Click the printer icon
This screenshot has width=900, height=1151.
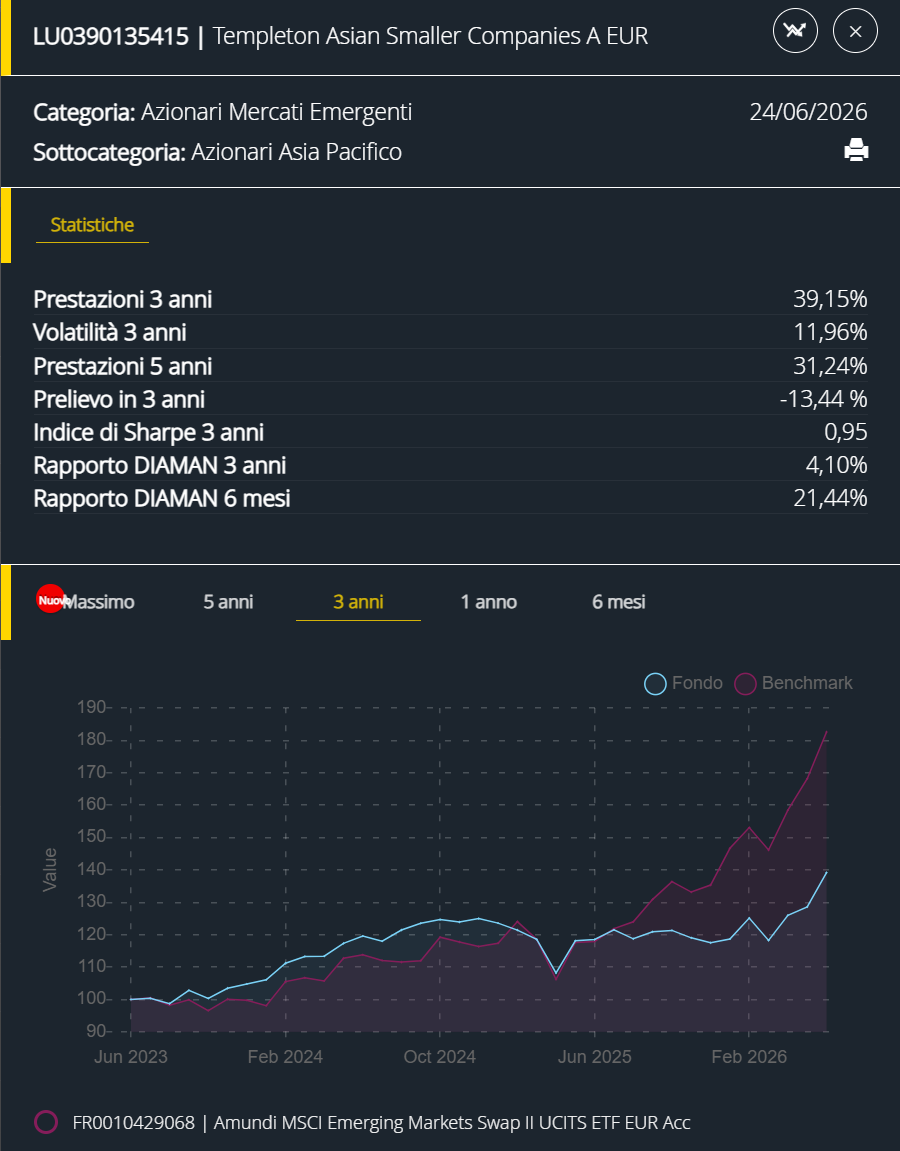pyautogui.click(x=856, y=150)
